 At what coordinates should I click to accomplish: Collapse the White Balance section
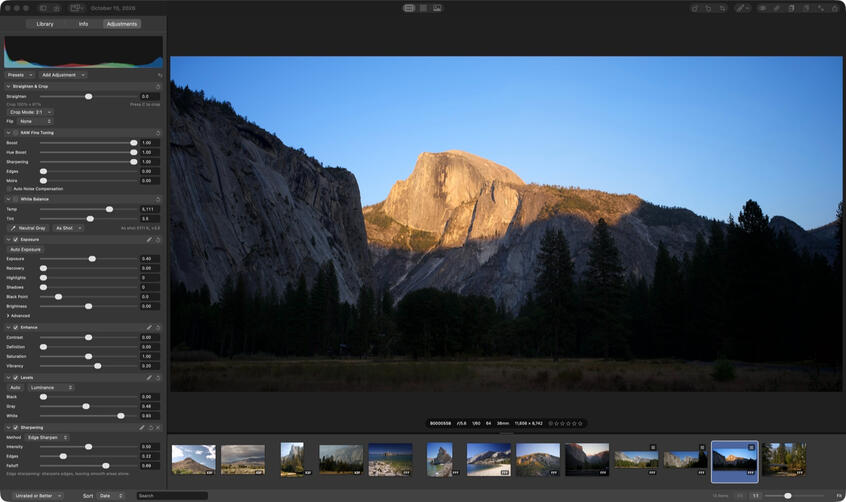pos(8,199)
